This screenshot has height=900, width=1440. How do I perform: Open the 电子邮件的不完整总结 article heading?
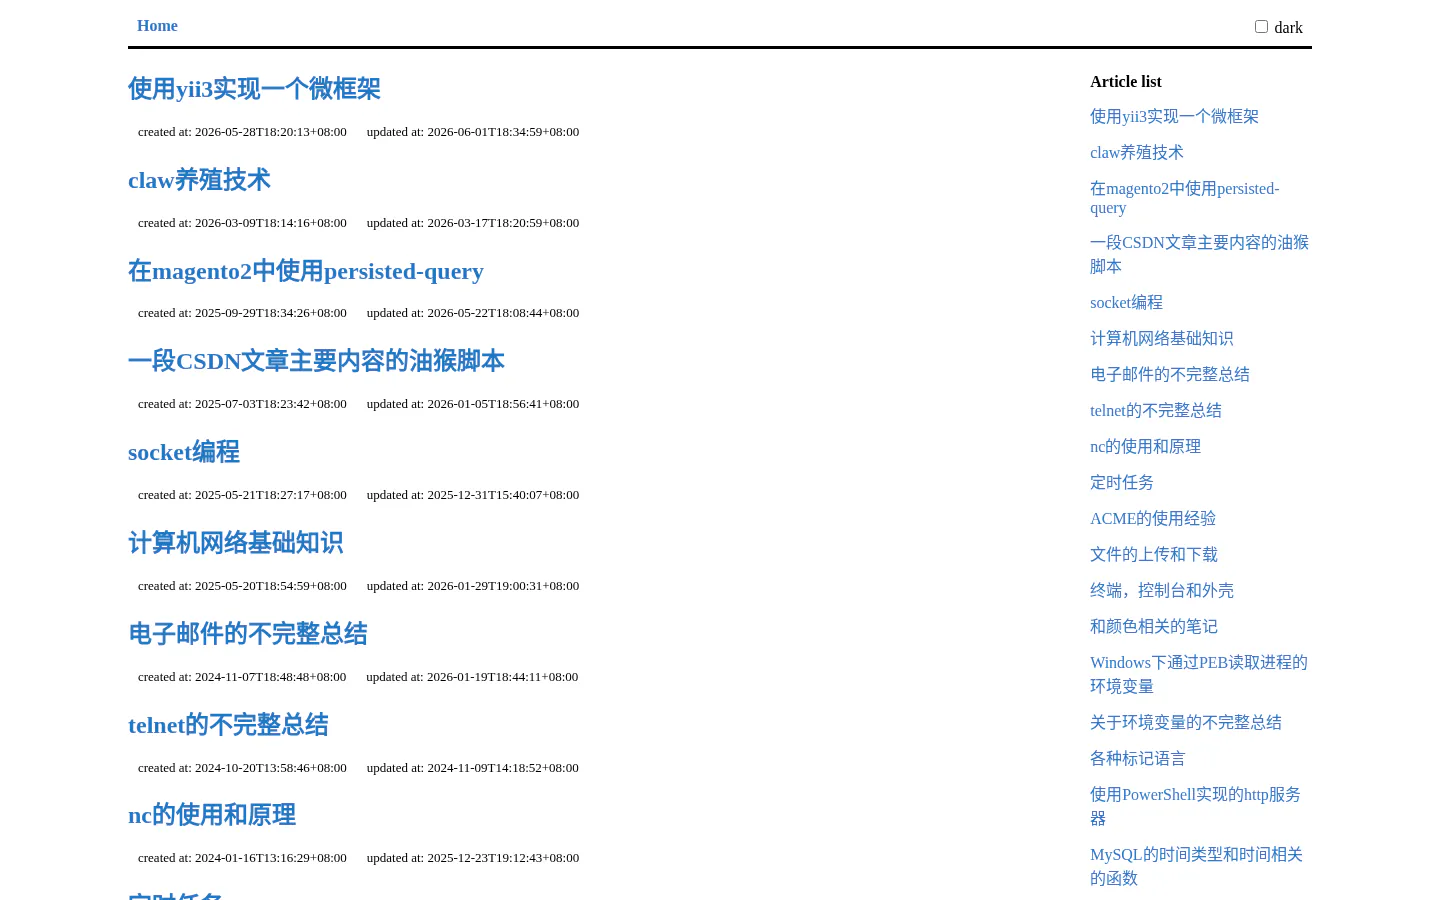click(x=248, y=634)
